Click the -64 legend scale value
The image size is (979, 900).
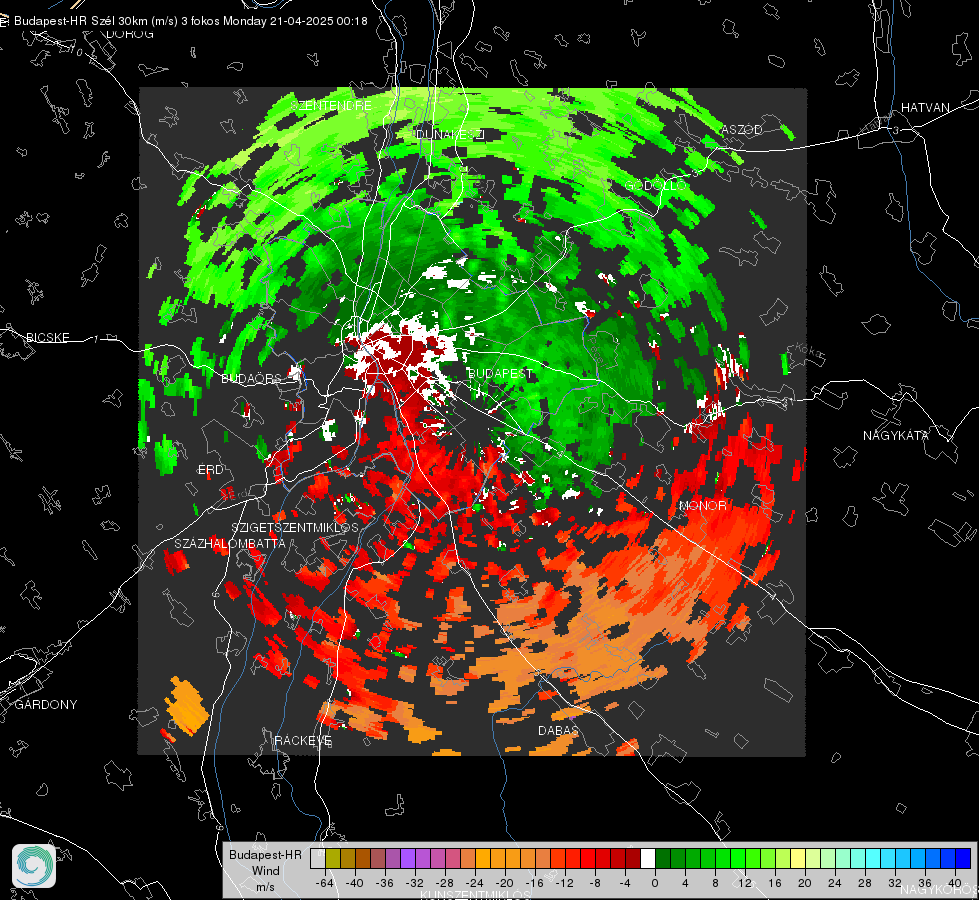click(x=325, y=883)
